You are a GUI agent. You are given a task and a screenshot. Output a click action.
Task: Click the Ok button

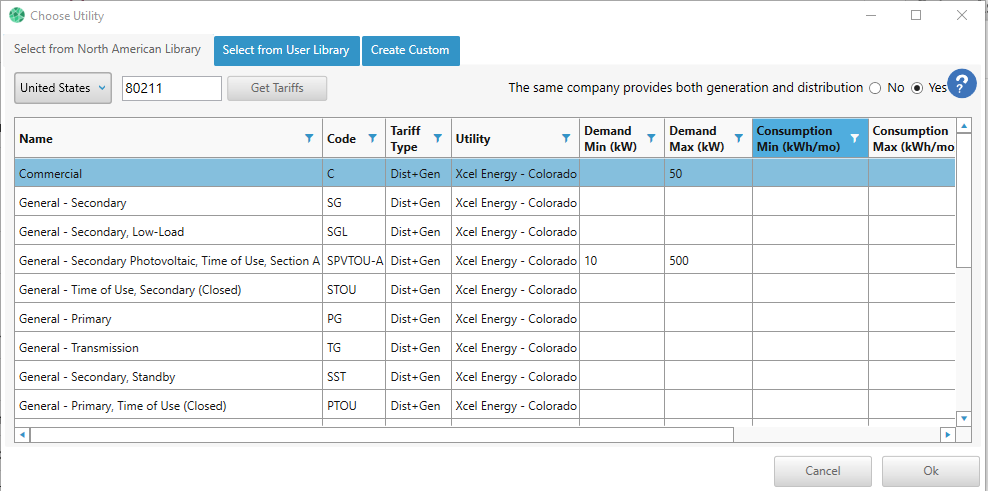[x=930, y=471]
